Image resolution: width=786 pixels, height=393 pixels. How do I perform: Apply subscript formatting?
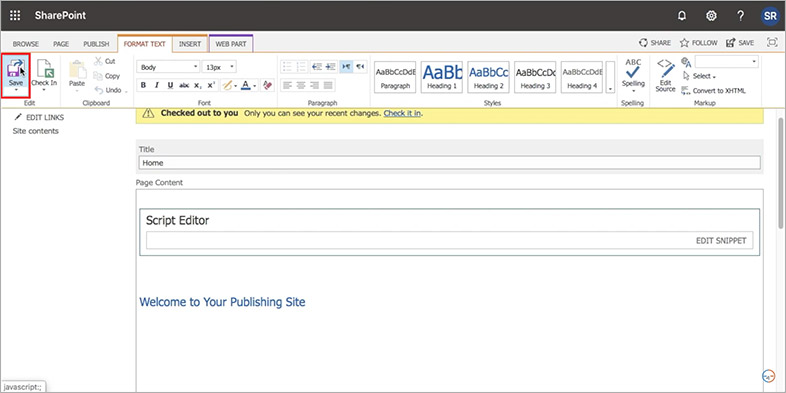click(x=198, y=85)
